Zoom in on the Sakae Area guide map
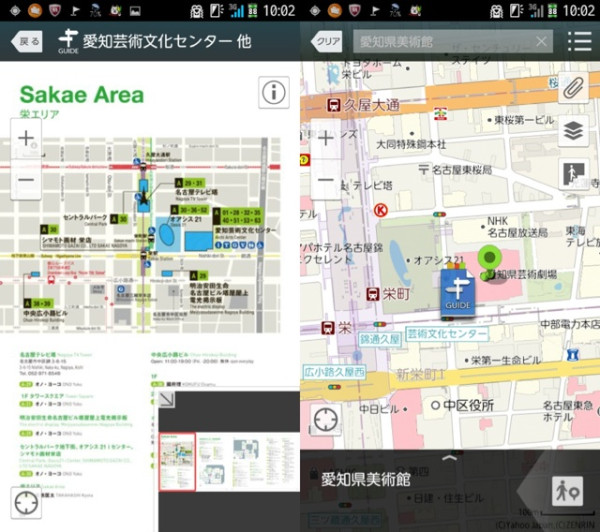The height and width of the screenshot is (532, 600). [26, 138]
